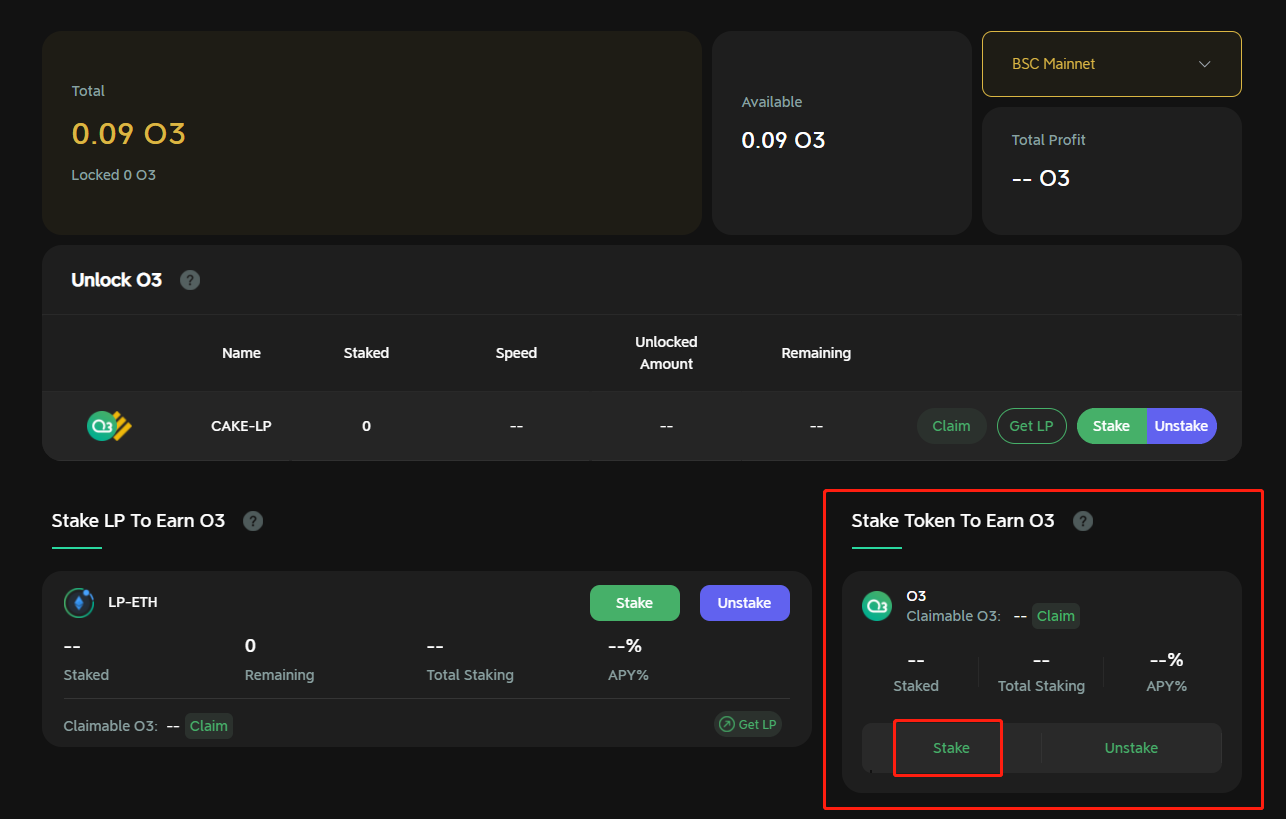Image resolution: width=1286 pixels, height=819 pixels.
Task: Click the arrow icon on Get LP
Action: point(726,724)
